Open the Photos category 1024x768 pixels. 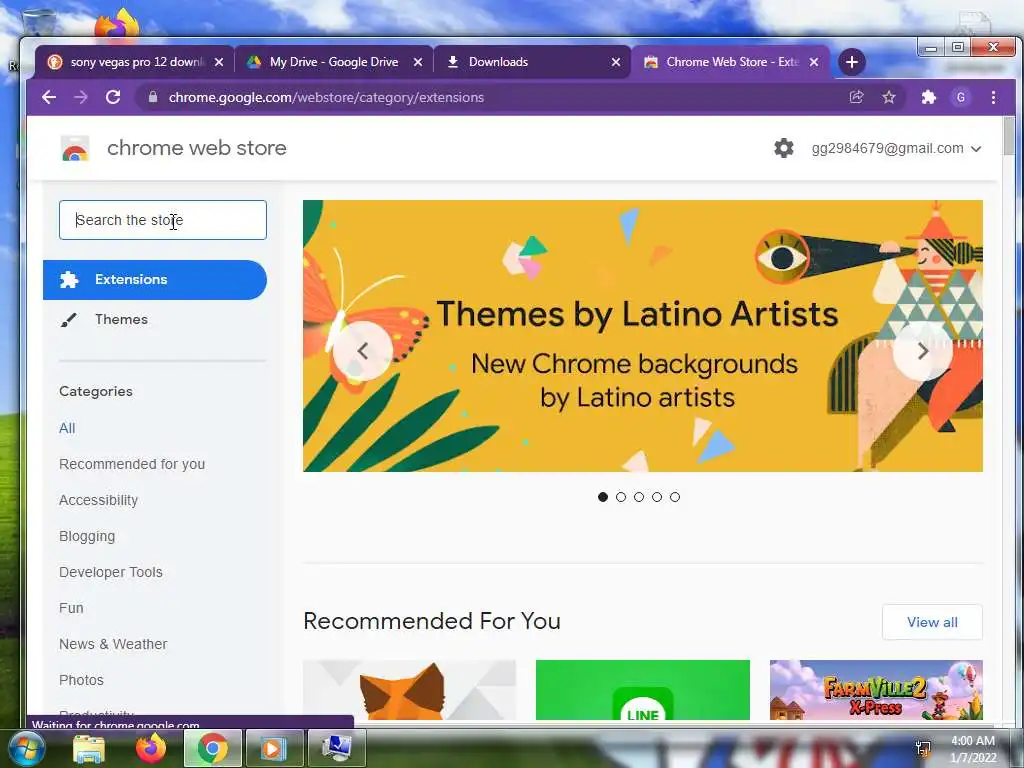81,680
